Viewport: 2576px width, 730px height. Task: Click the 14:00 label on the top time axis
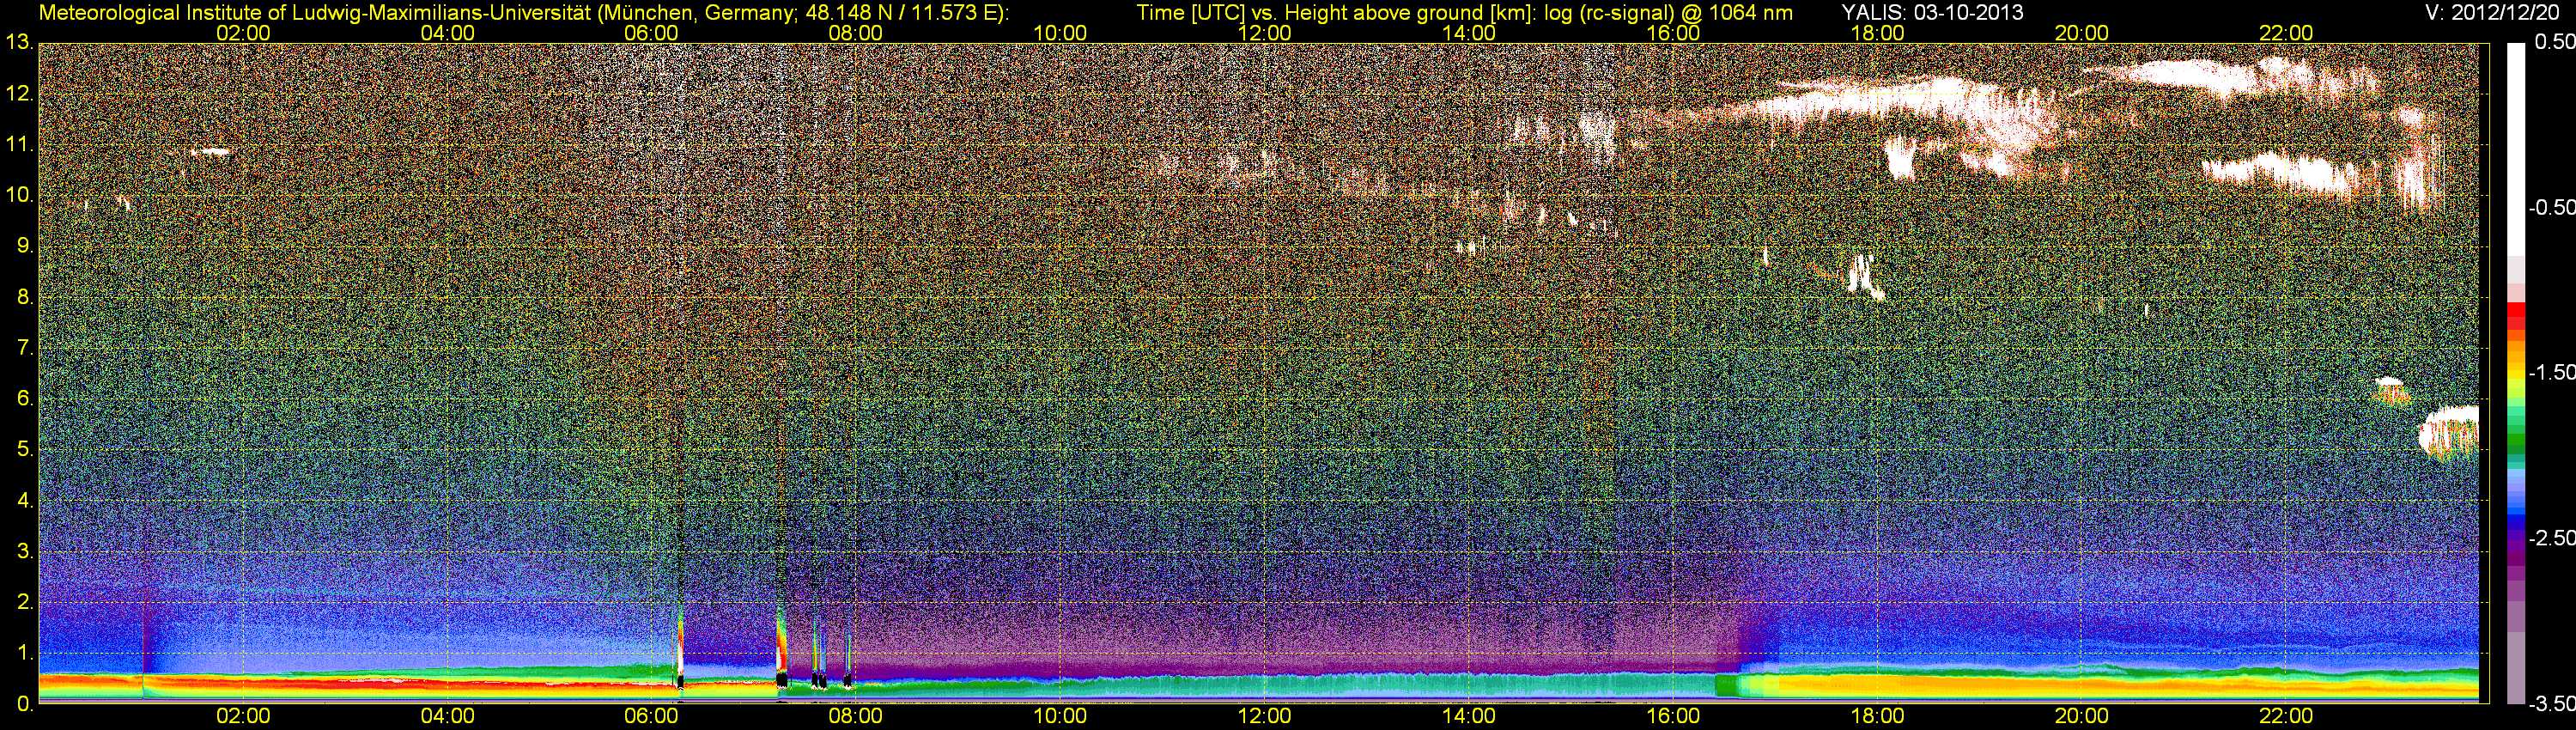pyautogui.click(x=1469, y=33)
